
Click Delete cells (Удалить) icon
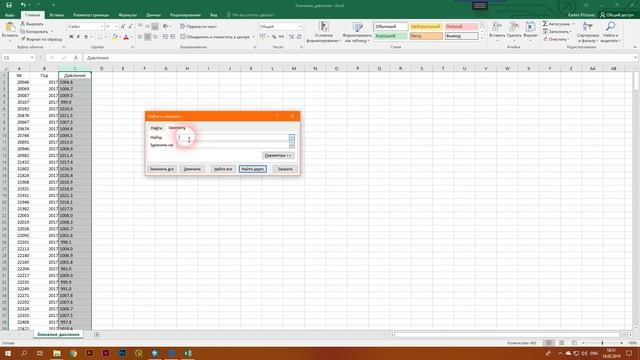(x=514, y=27)
